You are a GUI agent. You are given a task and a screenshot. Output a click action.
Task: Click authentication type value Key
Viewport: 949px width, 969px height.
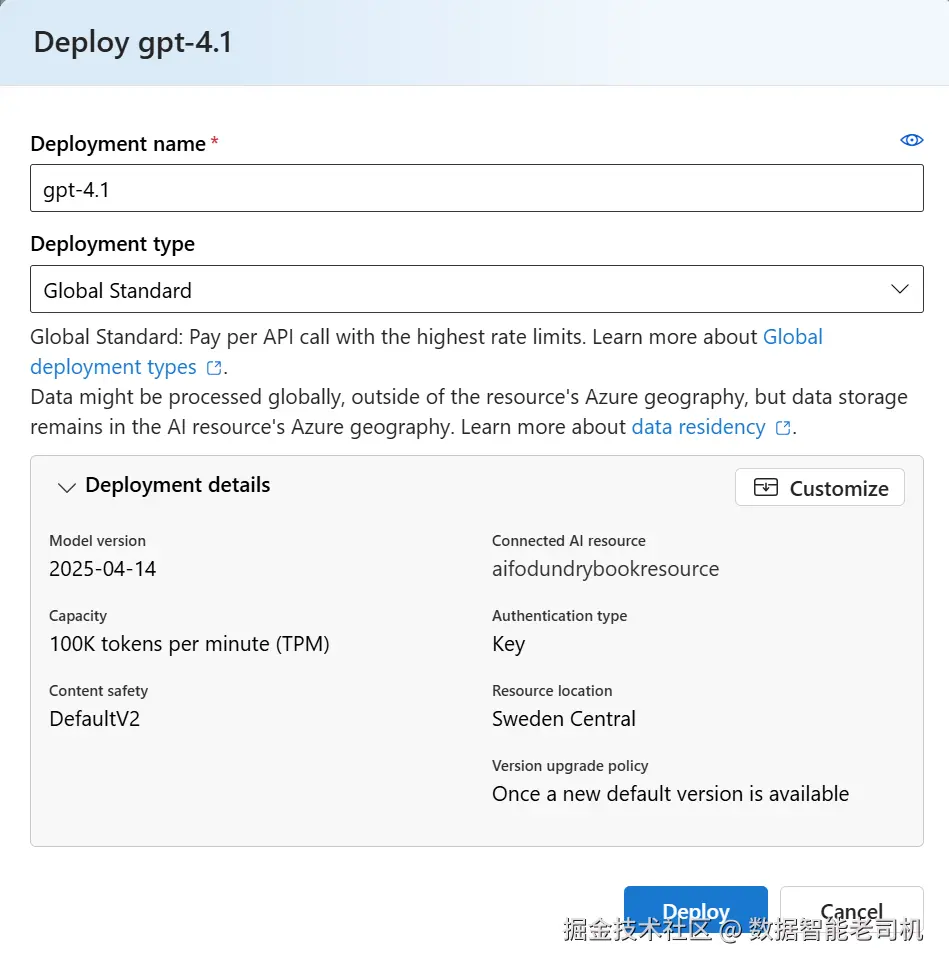[x=508, y=644]
